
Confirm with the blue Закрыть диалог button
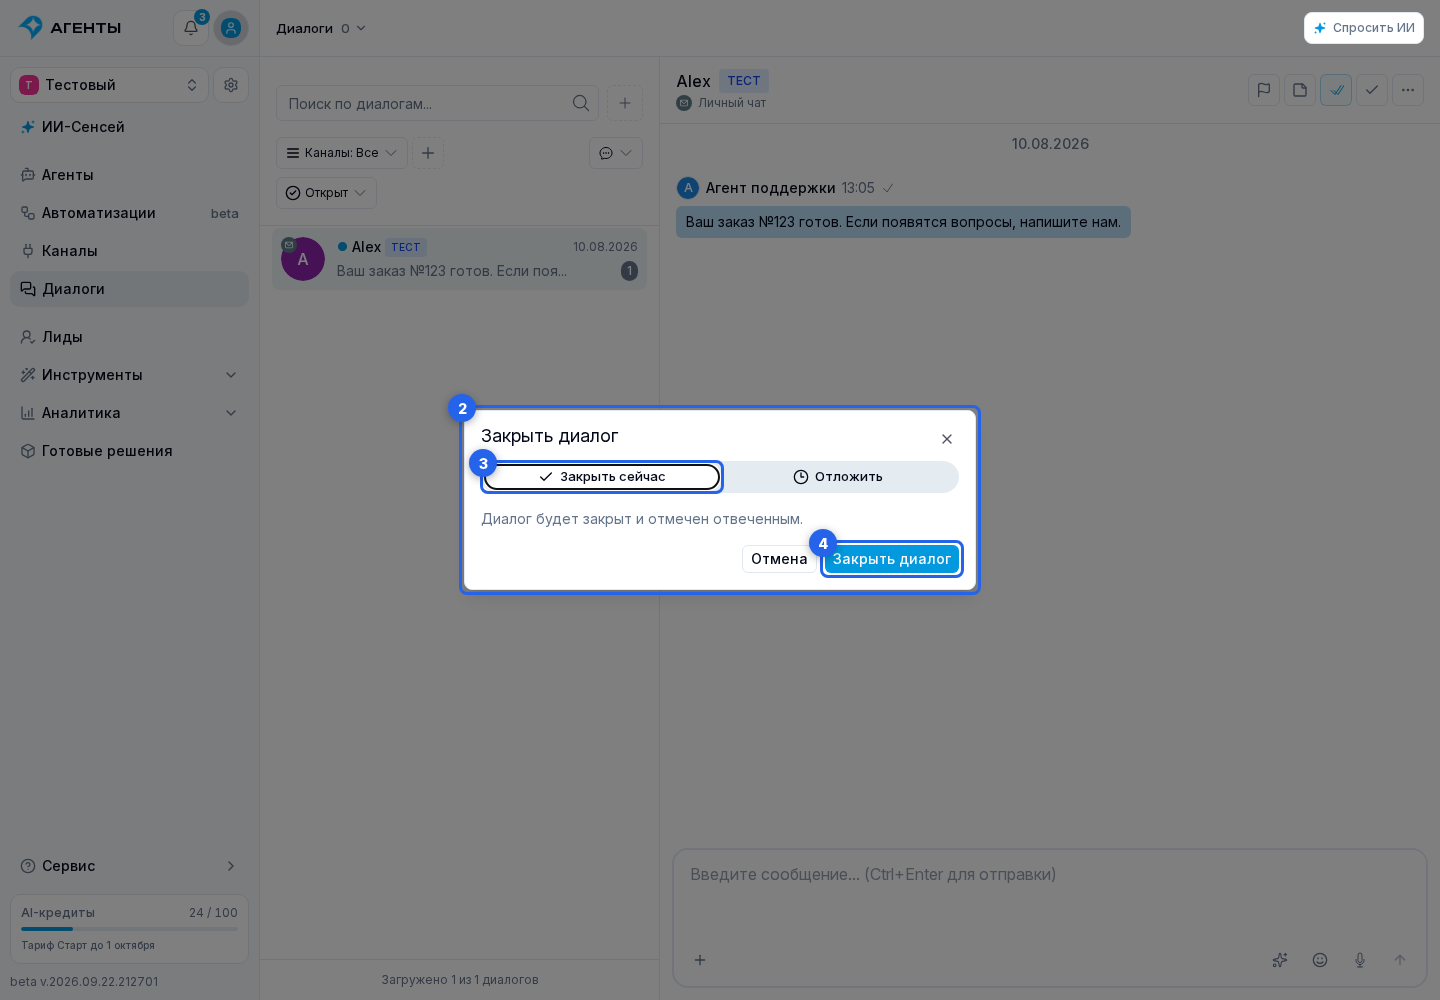(x=892, y=559)
